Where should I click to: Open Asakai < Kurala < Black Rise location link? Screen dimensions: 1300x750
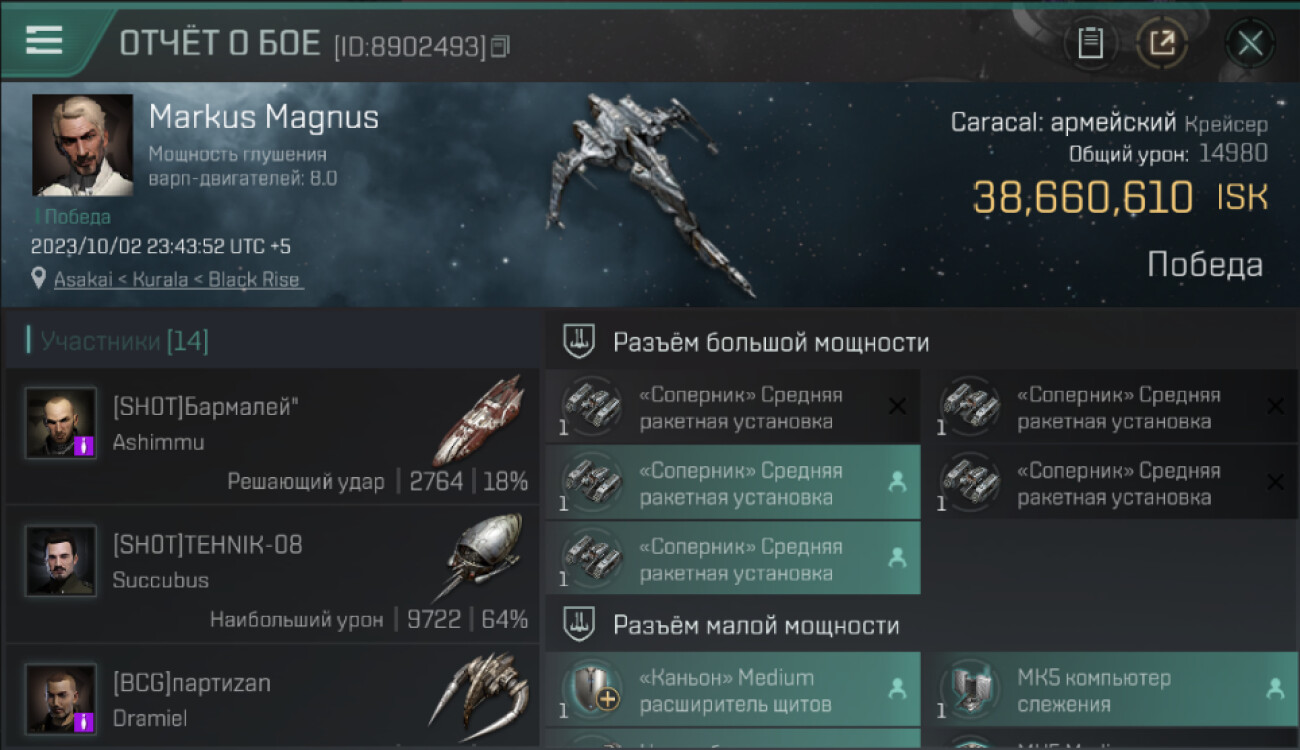tap(178, 280)
